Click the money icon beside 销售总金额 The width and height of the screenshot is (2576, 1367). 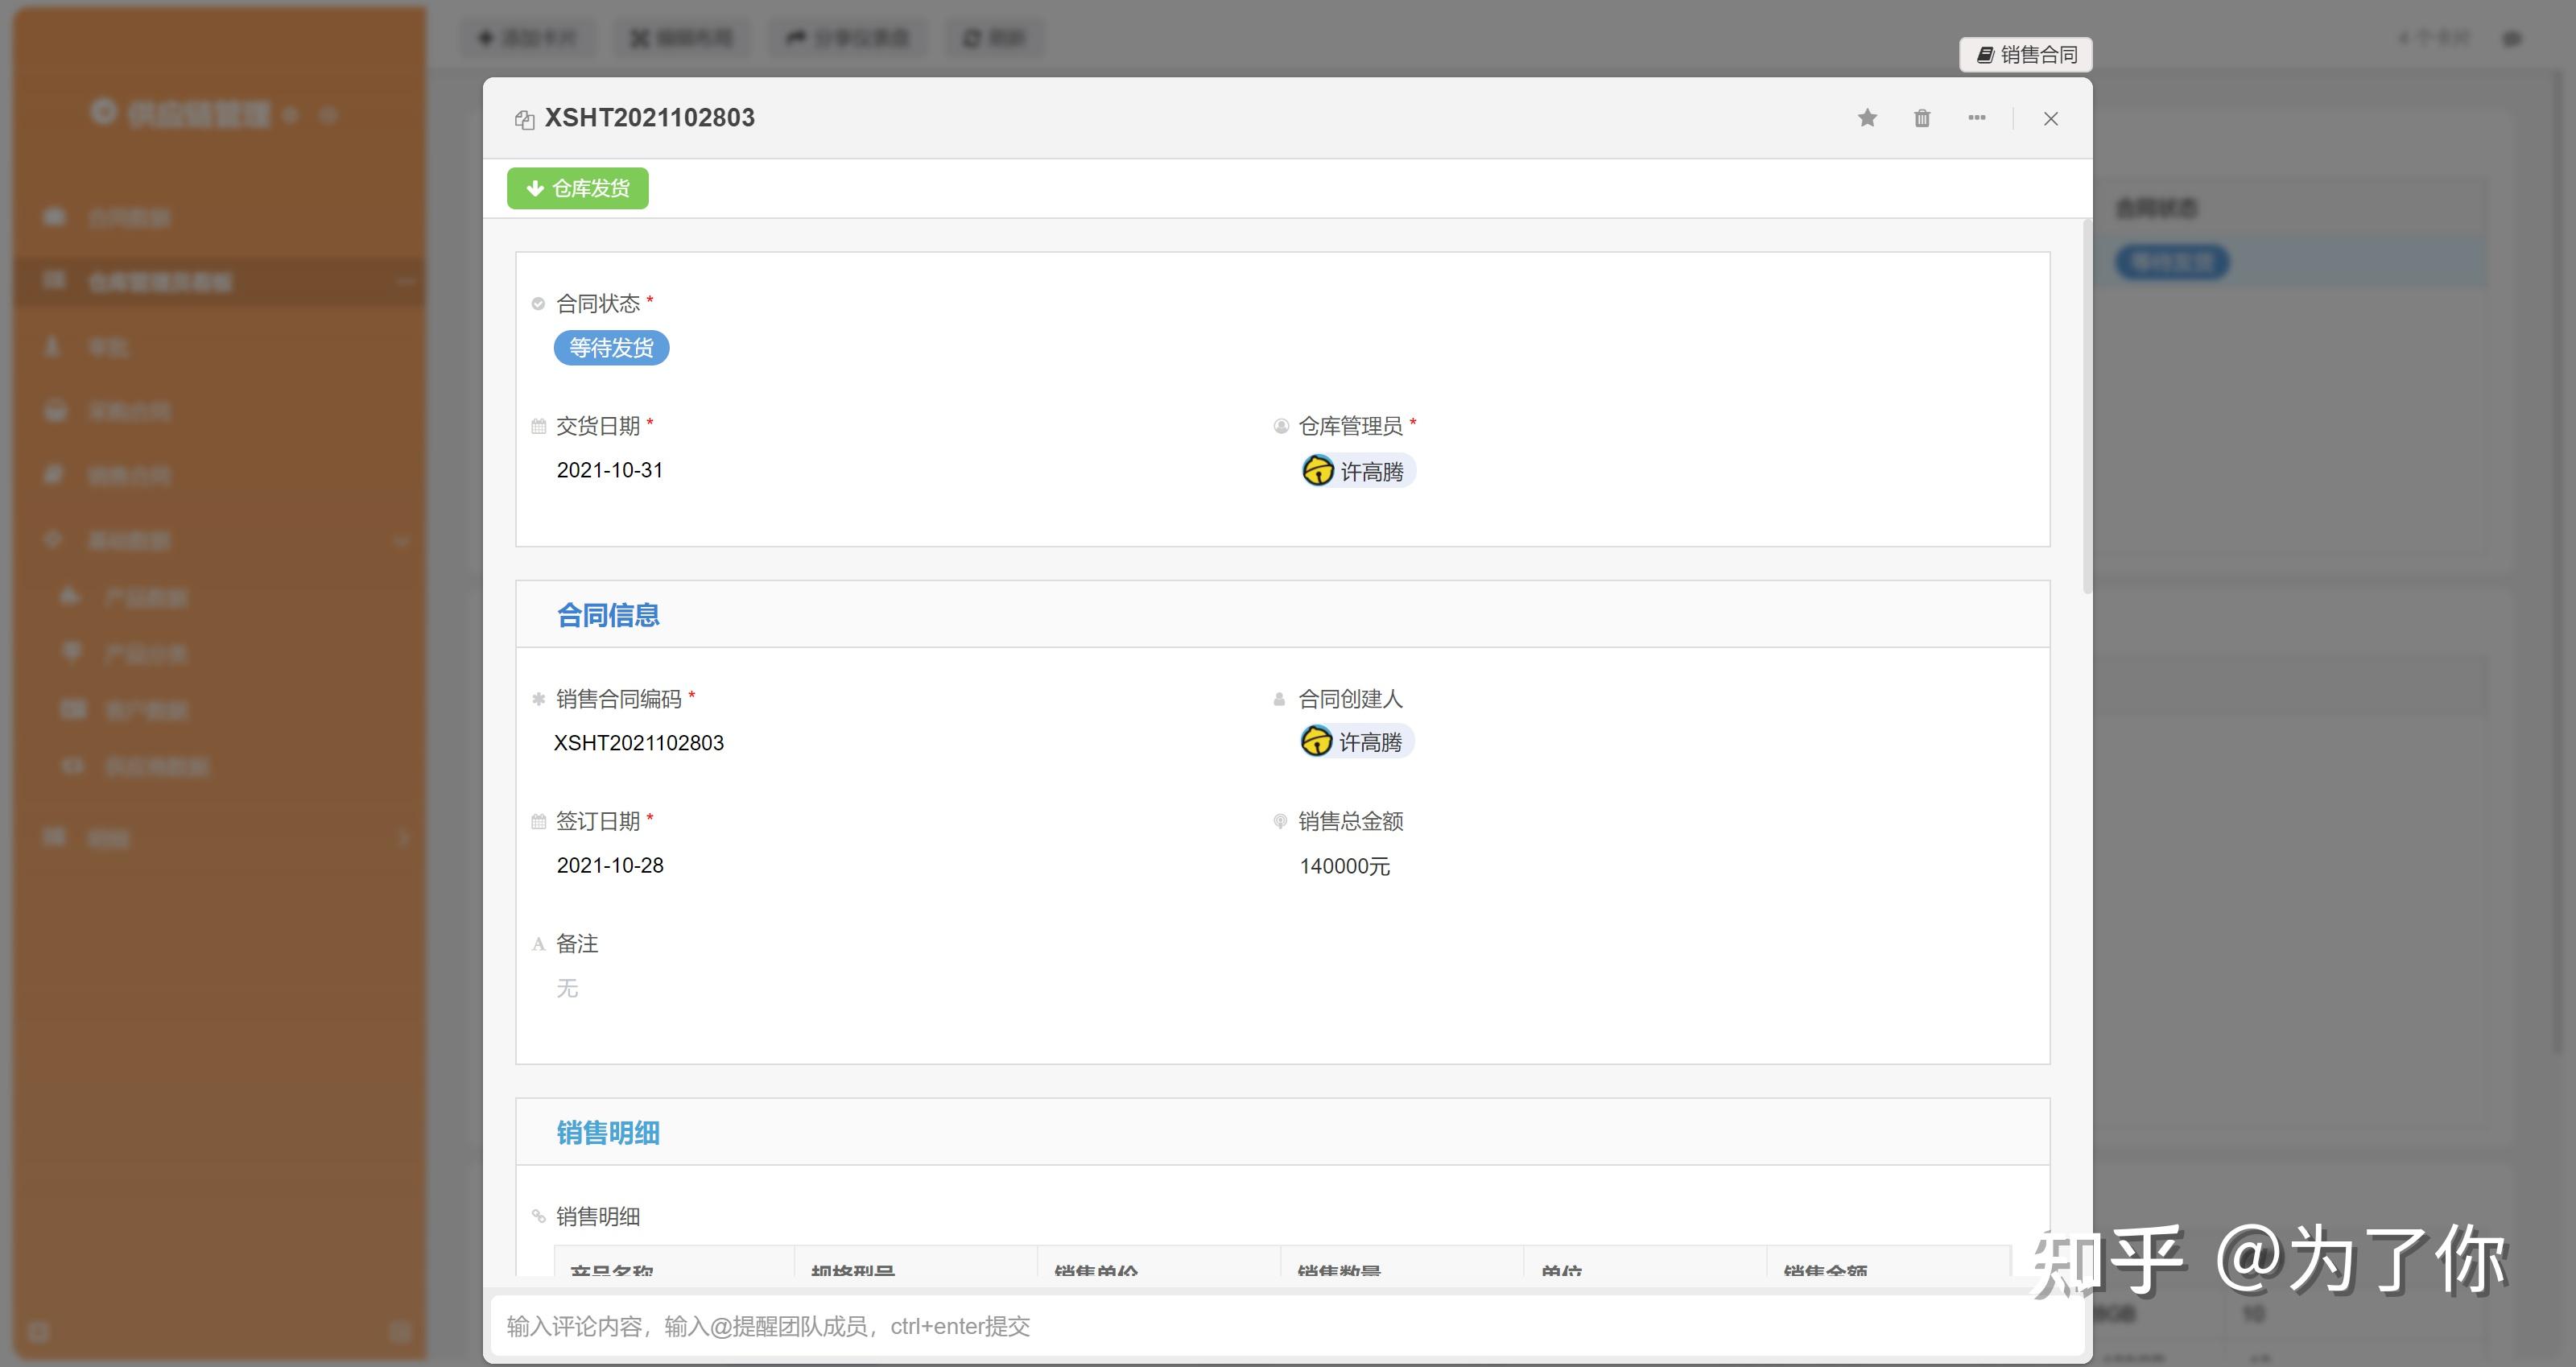pyautogui.click(x=1279, y=821)
